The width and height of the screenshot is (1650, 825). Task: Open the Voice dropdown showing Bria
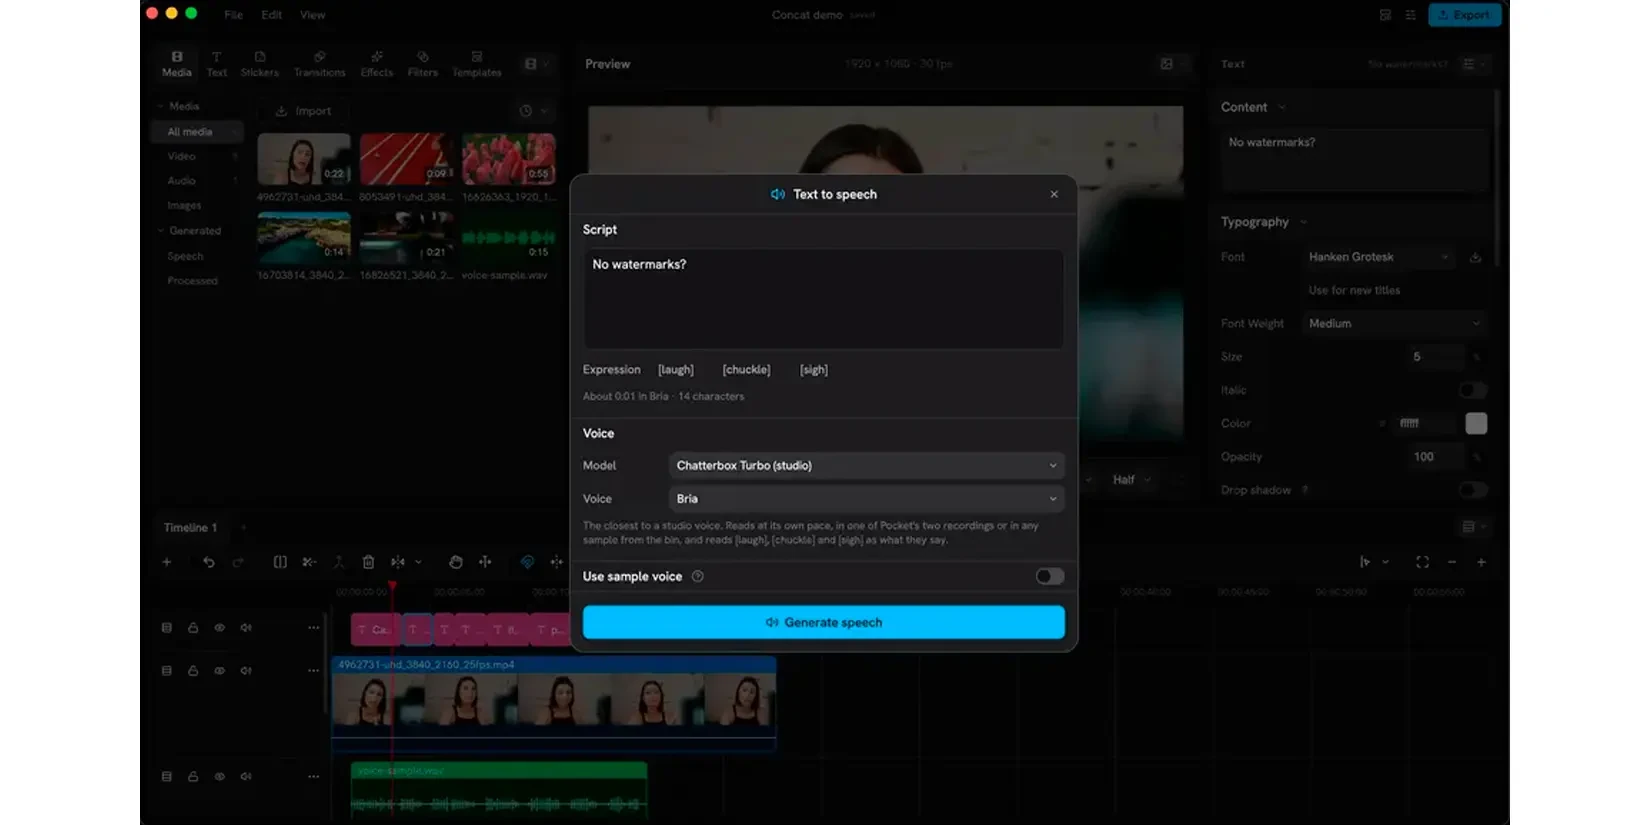(x=866, y=498)
